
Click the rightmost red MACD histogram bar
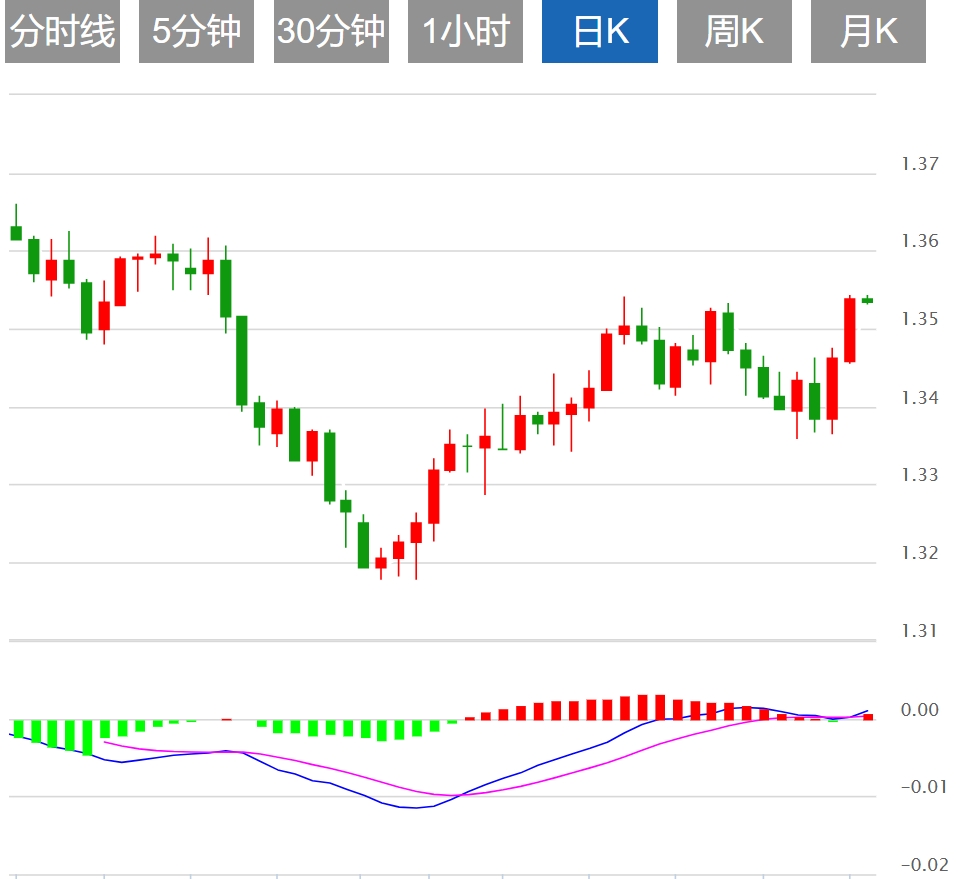tap(868, 716)
